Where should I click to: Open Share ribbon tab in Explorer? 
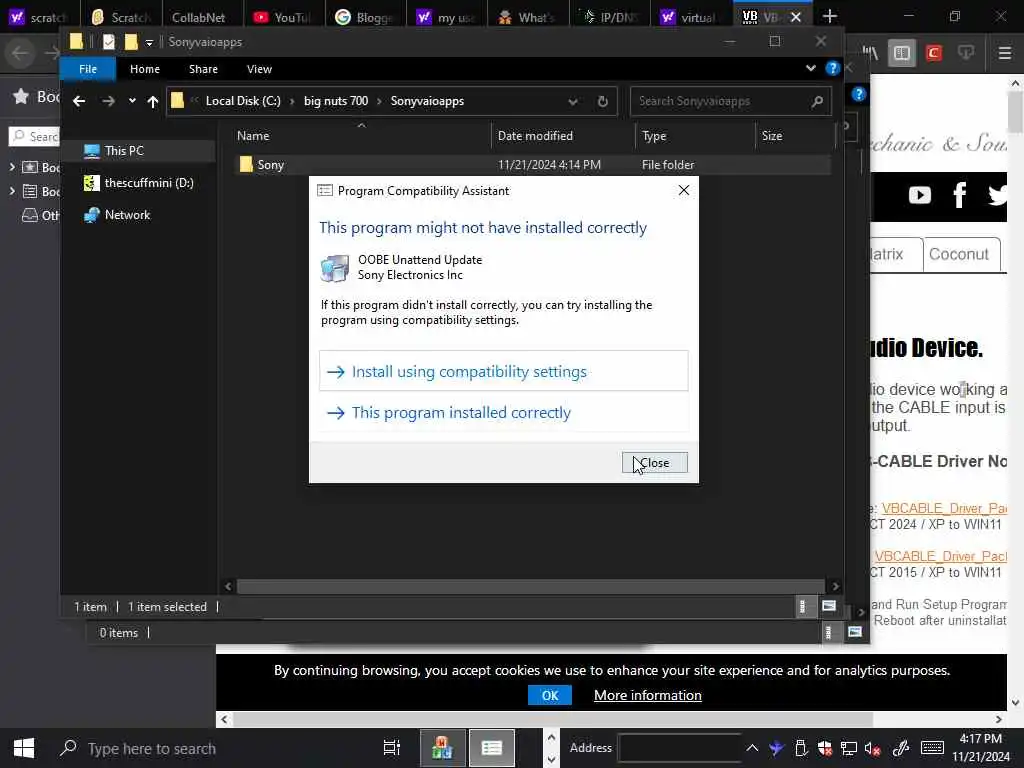point(203,69)
